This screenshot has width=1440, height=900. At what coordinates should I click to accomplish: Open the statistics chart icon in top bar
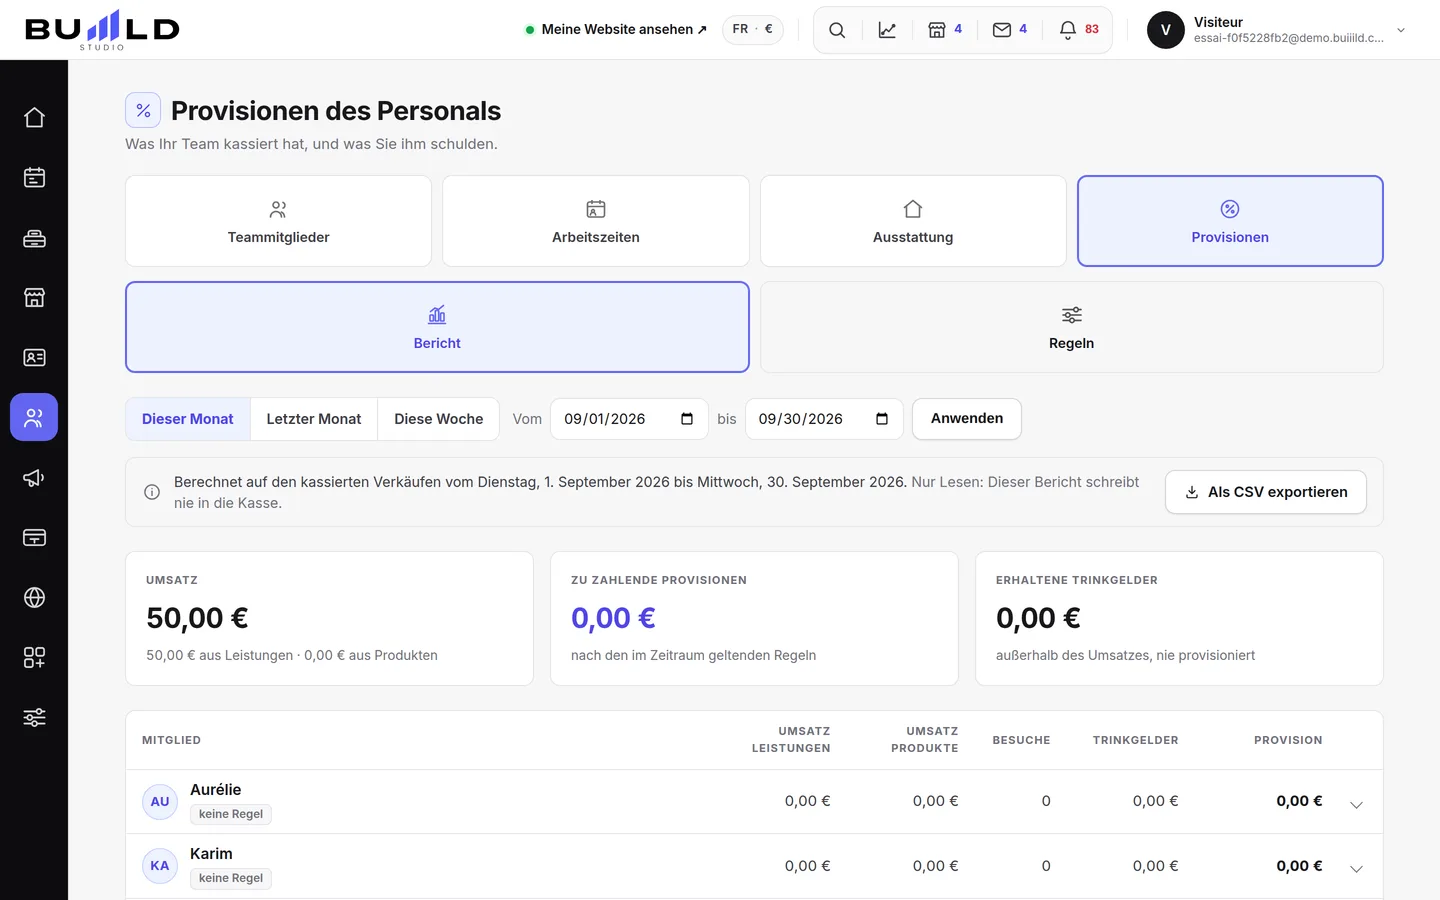click(x=887, y=30)
